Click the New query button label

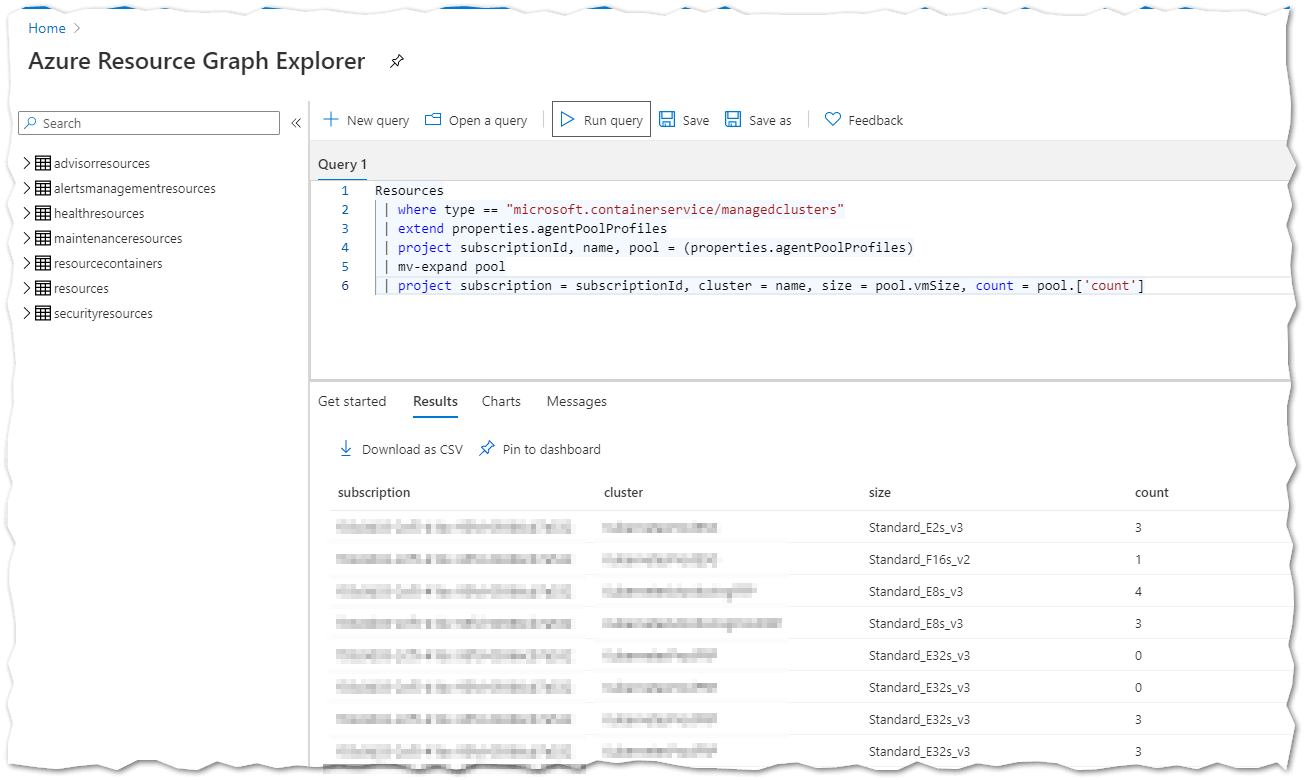coord(378,120)
